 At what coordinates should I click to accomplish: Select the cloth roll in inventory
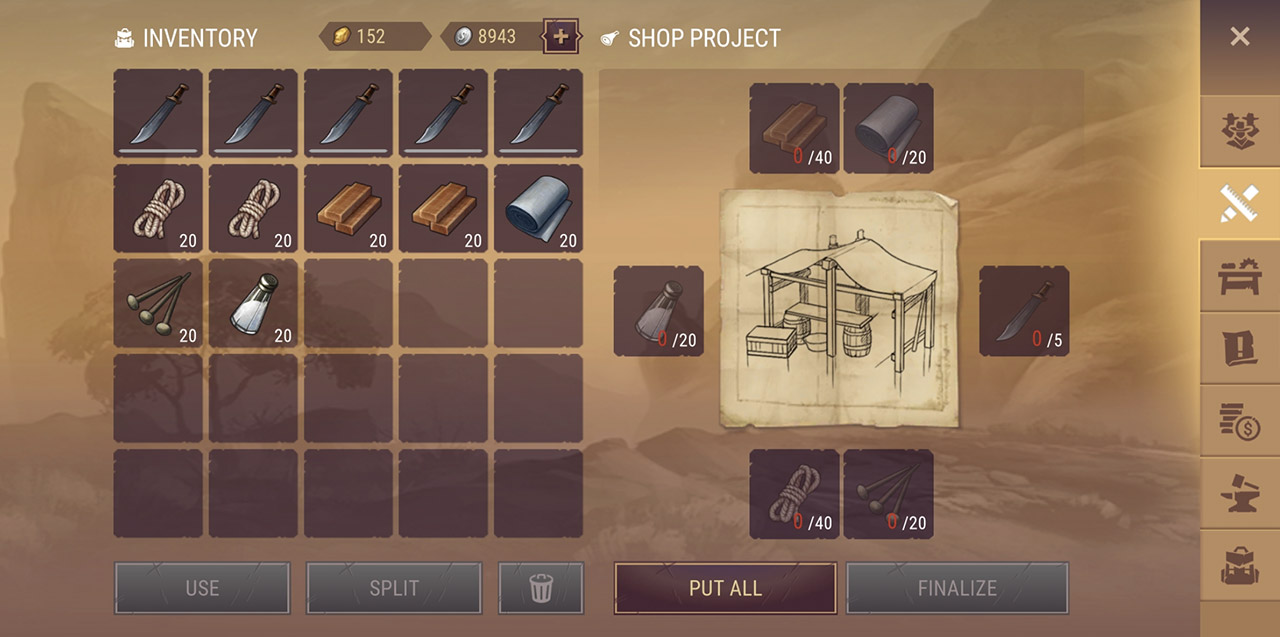click(x=538, y=208)
